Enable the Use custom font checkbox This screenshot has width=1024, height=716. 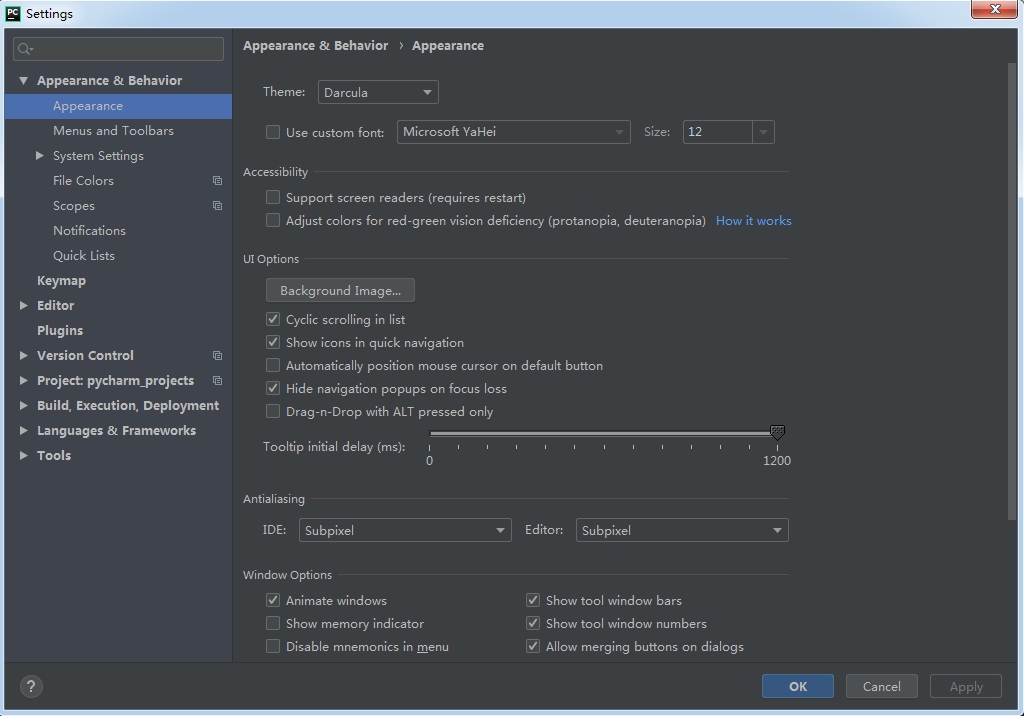click(x=272, y=131)
